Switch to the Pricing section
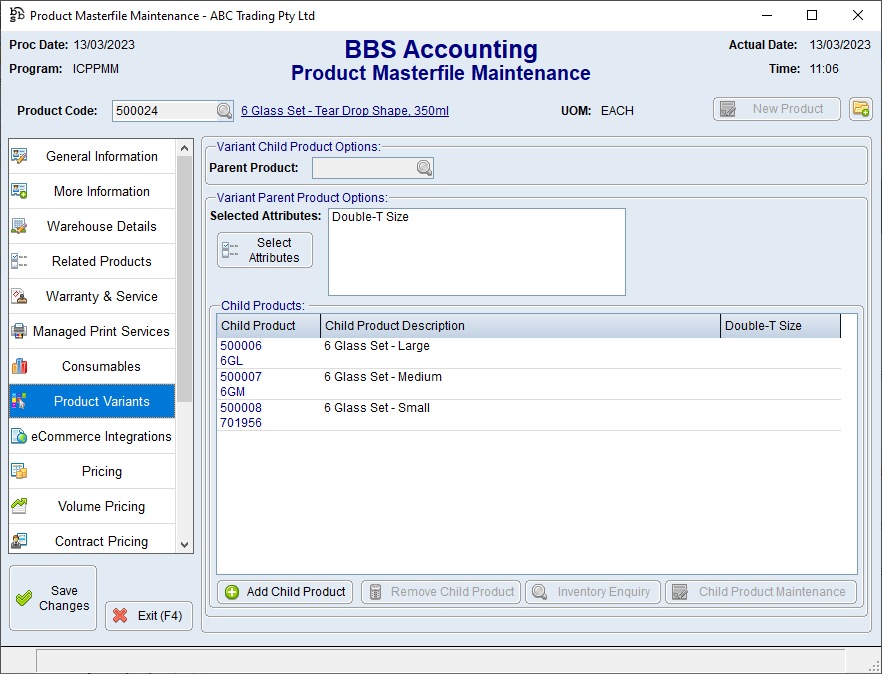Screen dimensions: 882x674 [x=101, y=471]
